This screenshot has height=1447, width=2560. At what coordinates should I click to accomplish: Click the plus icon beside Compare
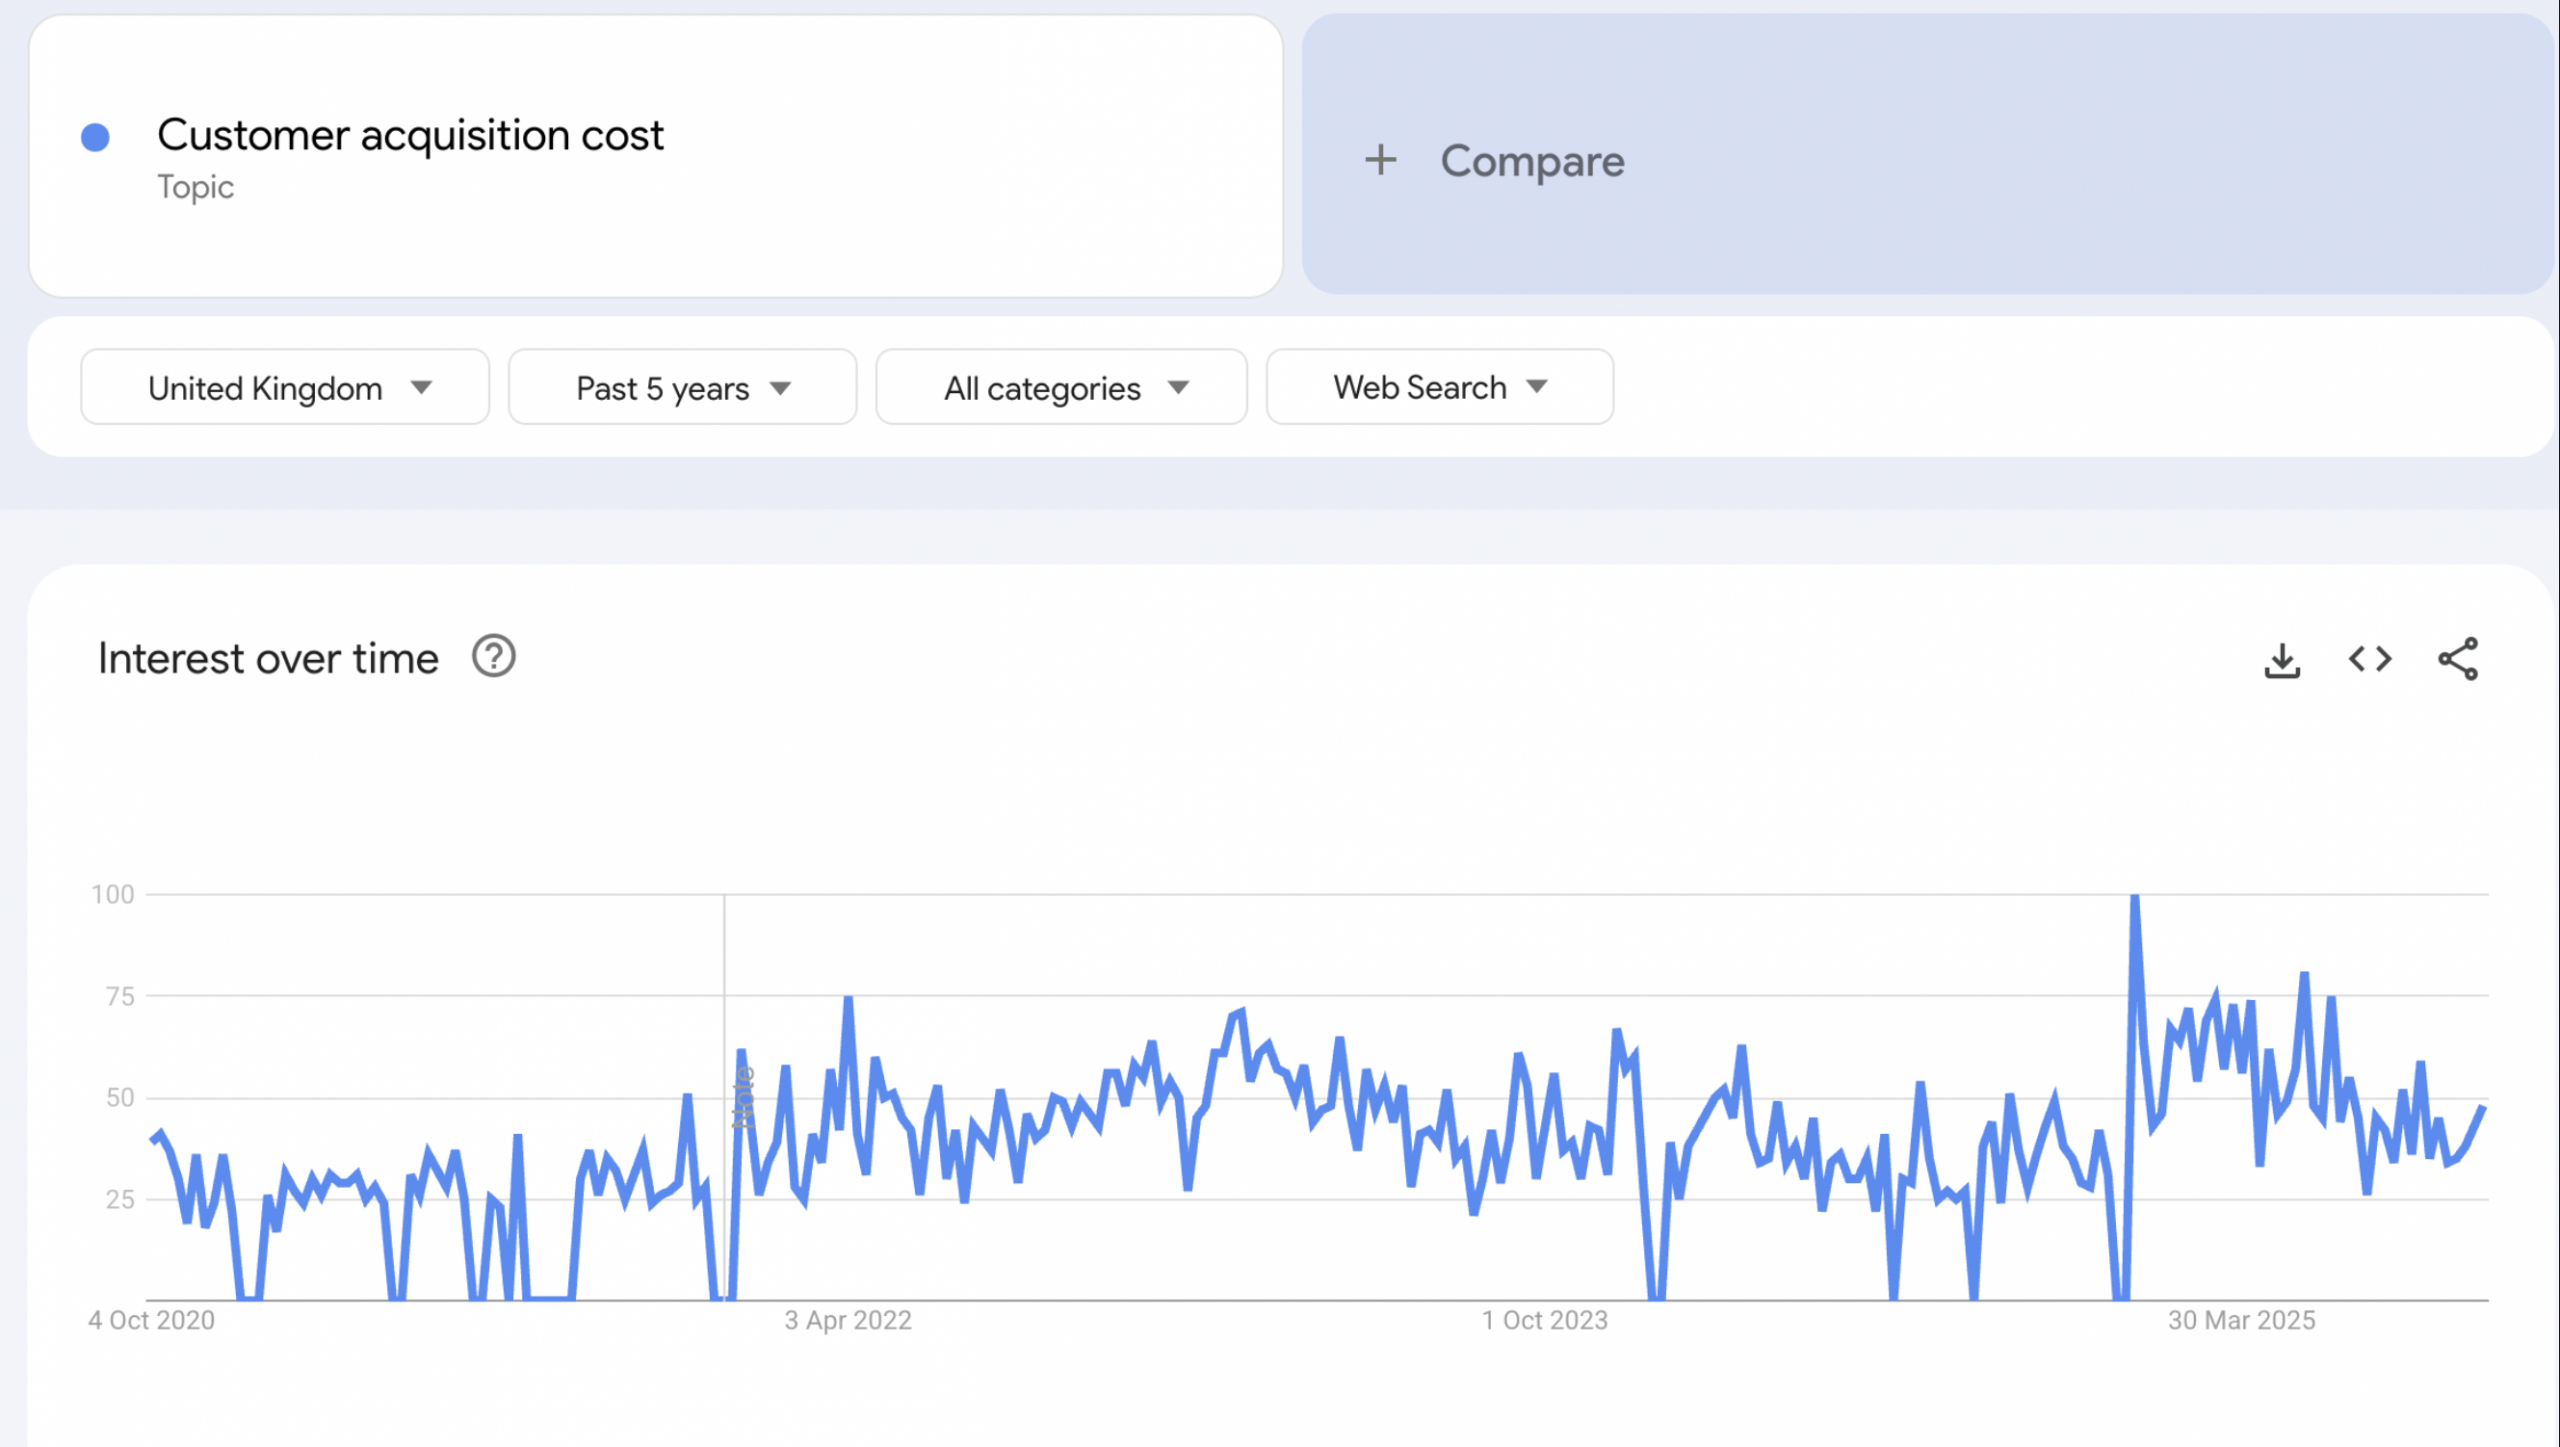tap(1380, 160)
